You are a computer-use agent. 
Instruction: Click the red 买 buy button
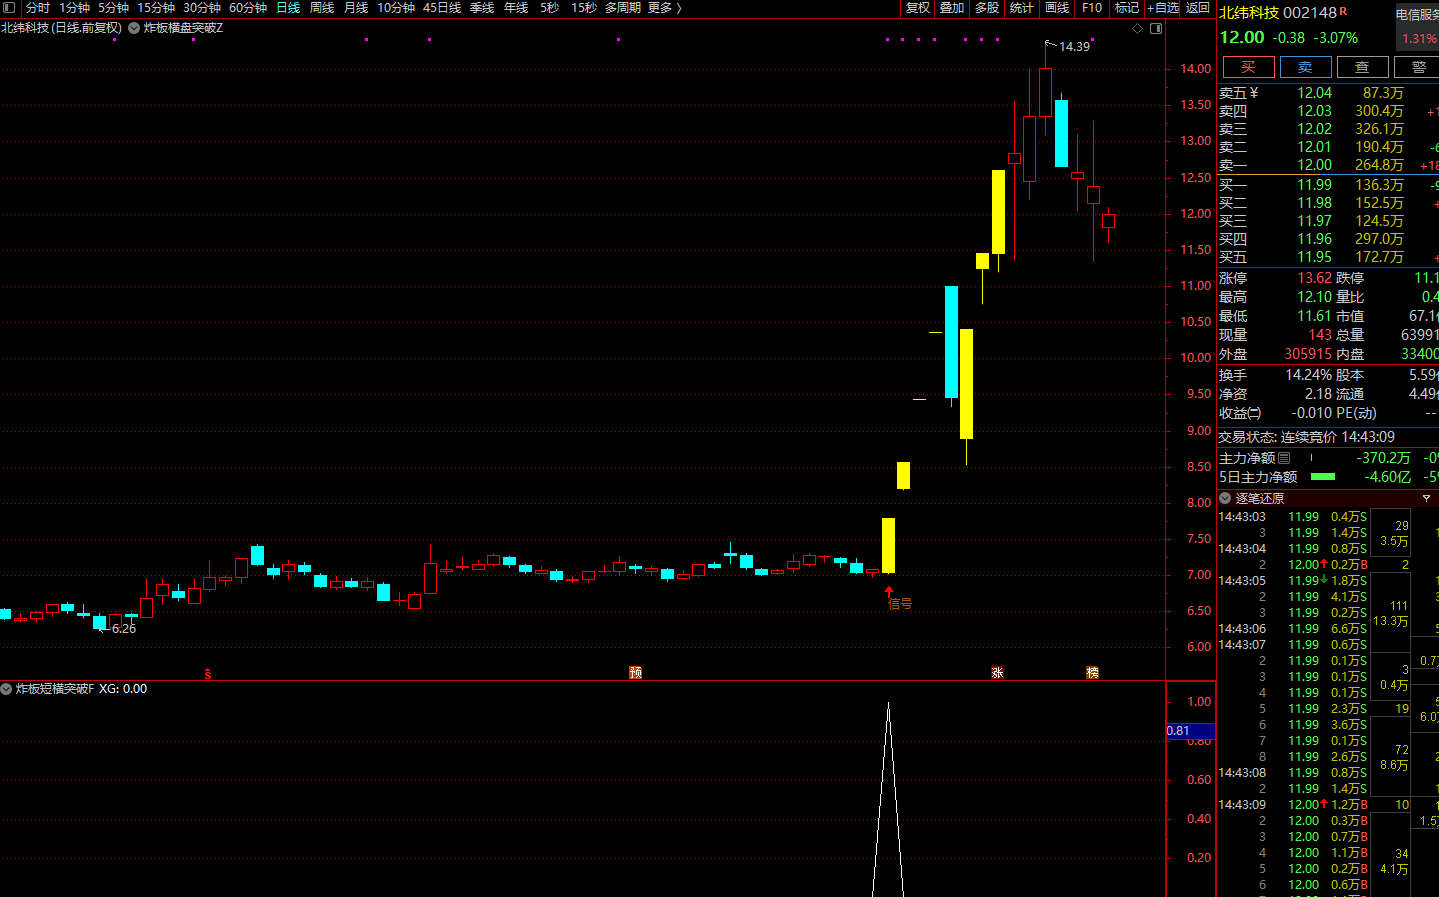[1248, 67]
